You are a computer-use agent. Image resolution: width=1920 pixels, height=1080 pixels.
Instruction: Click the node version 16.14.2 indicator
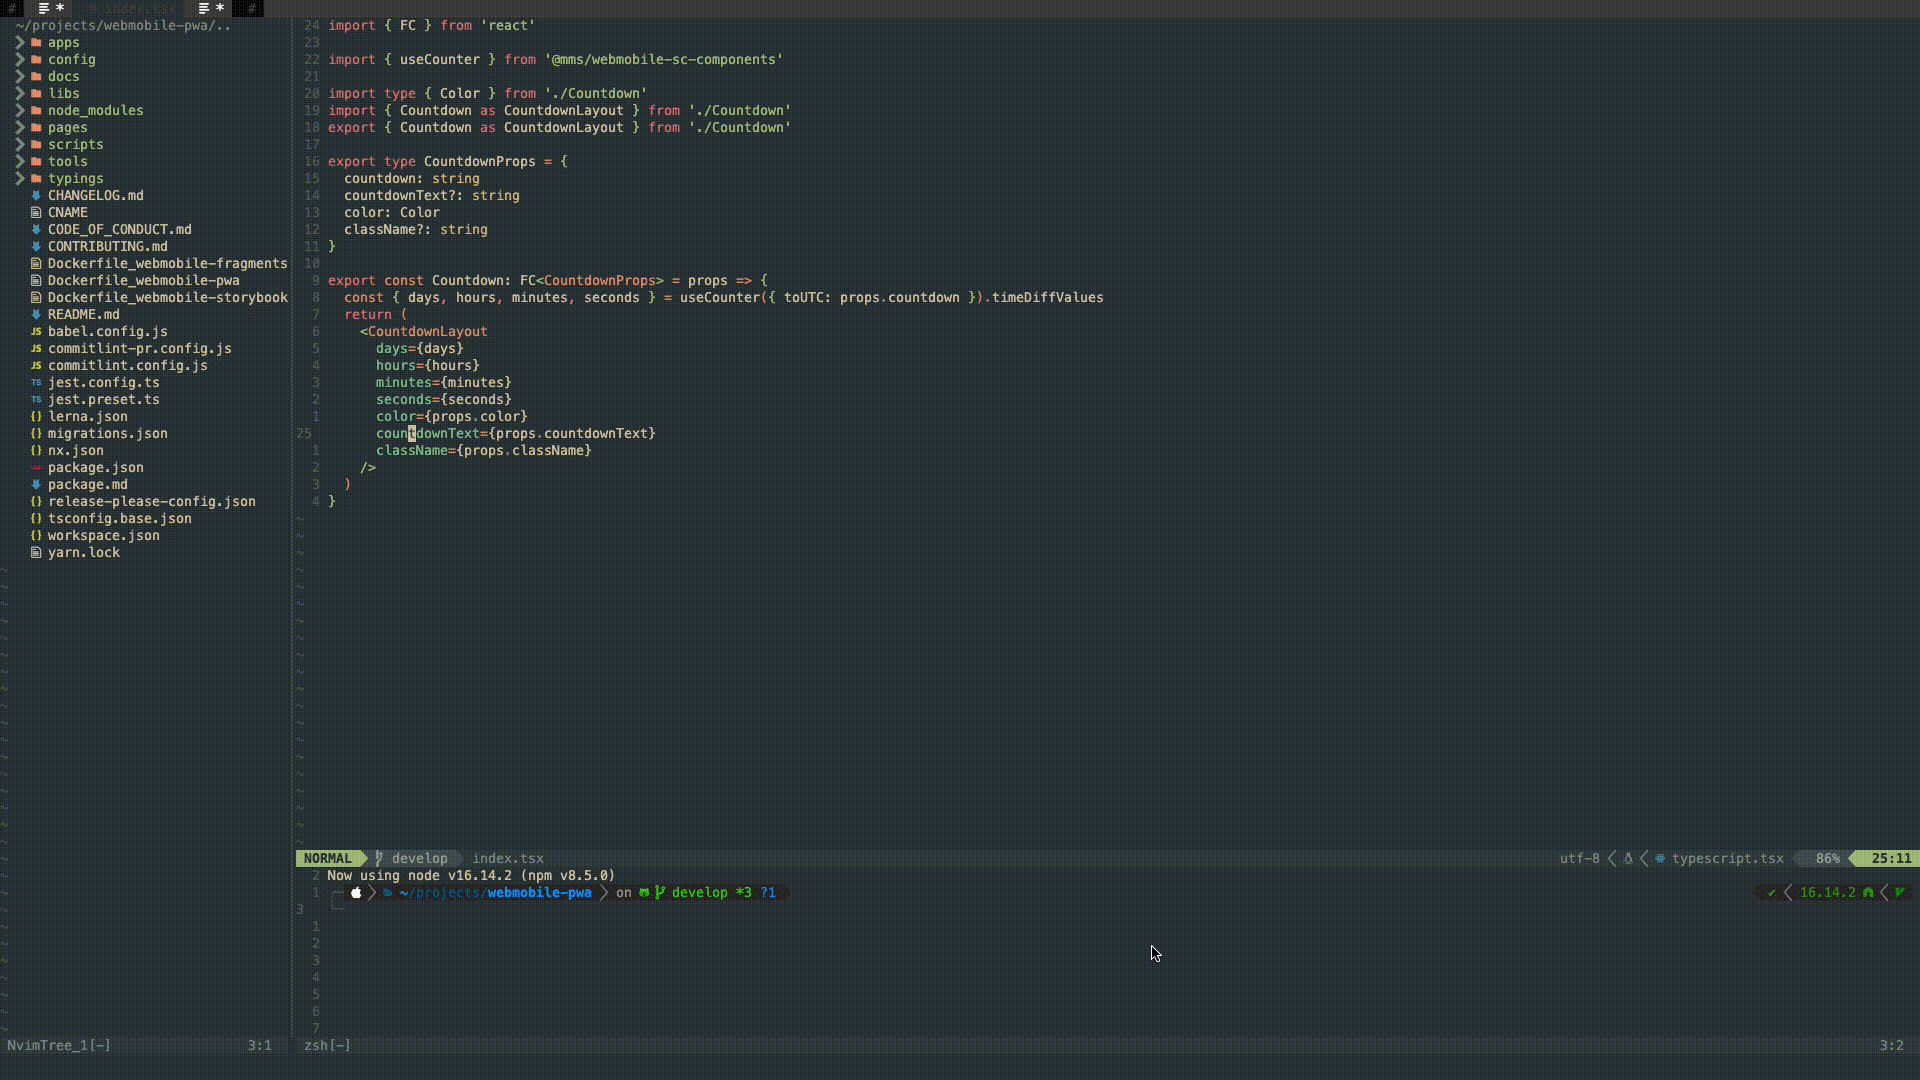[1827, 893]
